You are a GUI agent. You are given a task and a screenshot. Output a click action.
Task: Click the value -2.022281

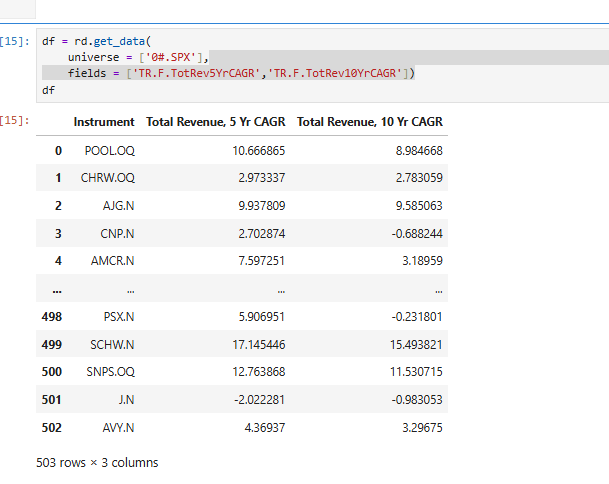tap(259, 400)
